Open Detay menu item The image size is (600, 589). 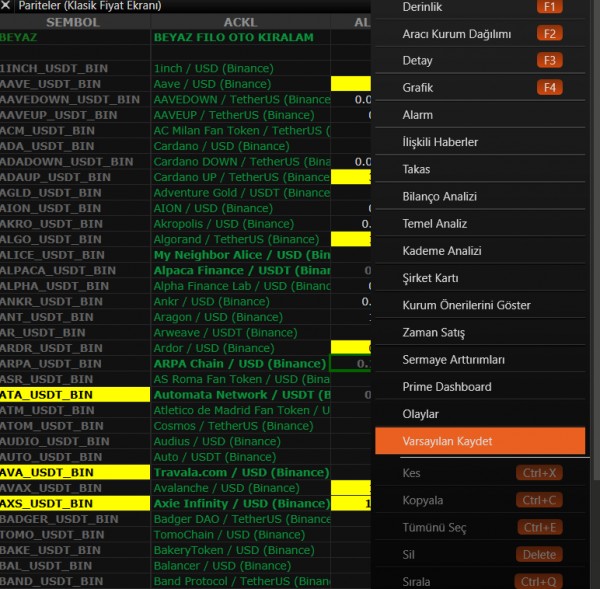pyautogui.click(x=480, y=61)
